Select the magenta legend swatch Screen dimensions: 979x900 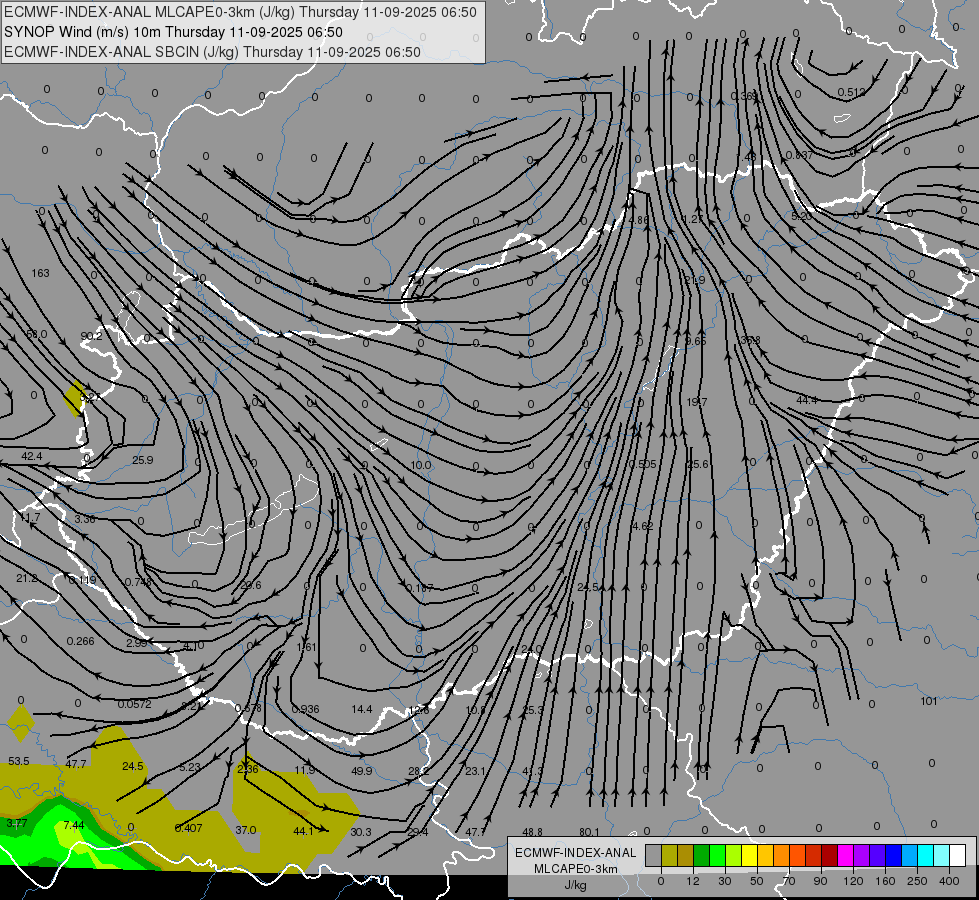(845, 855)
